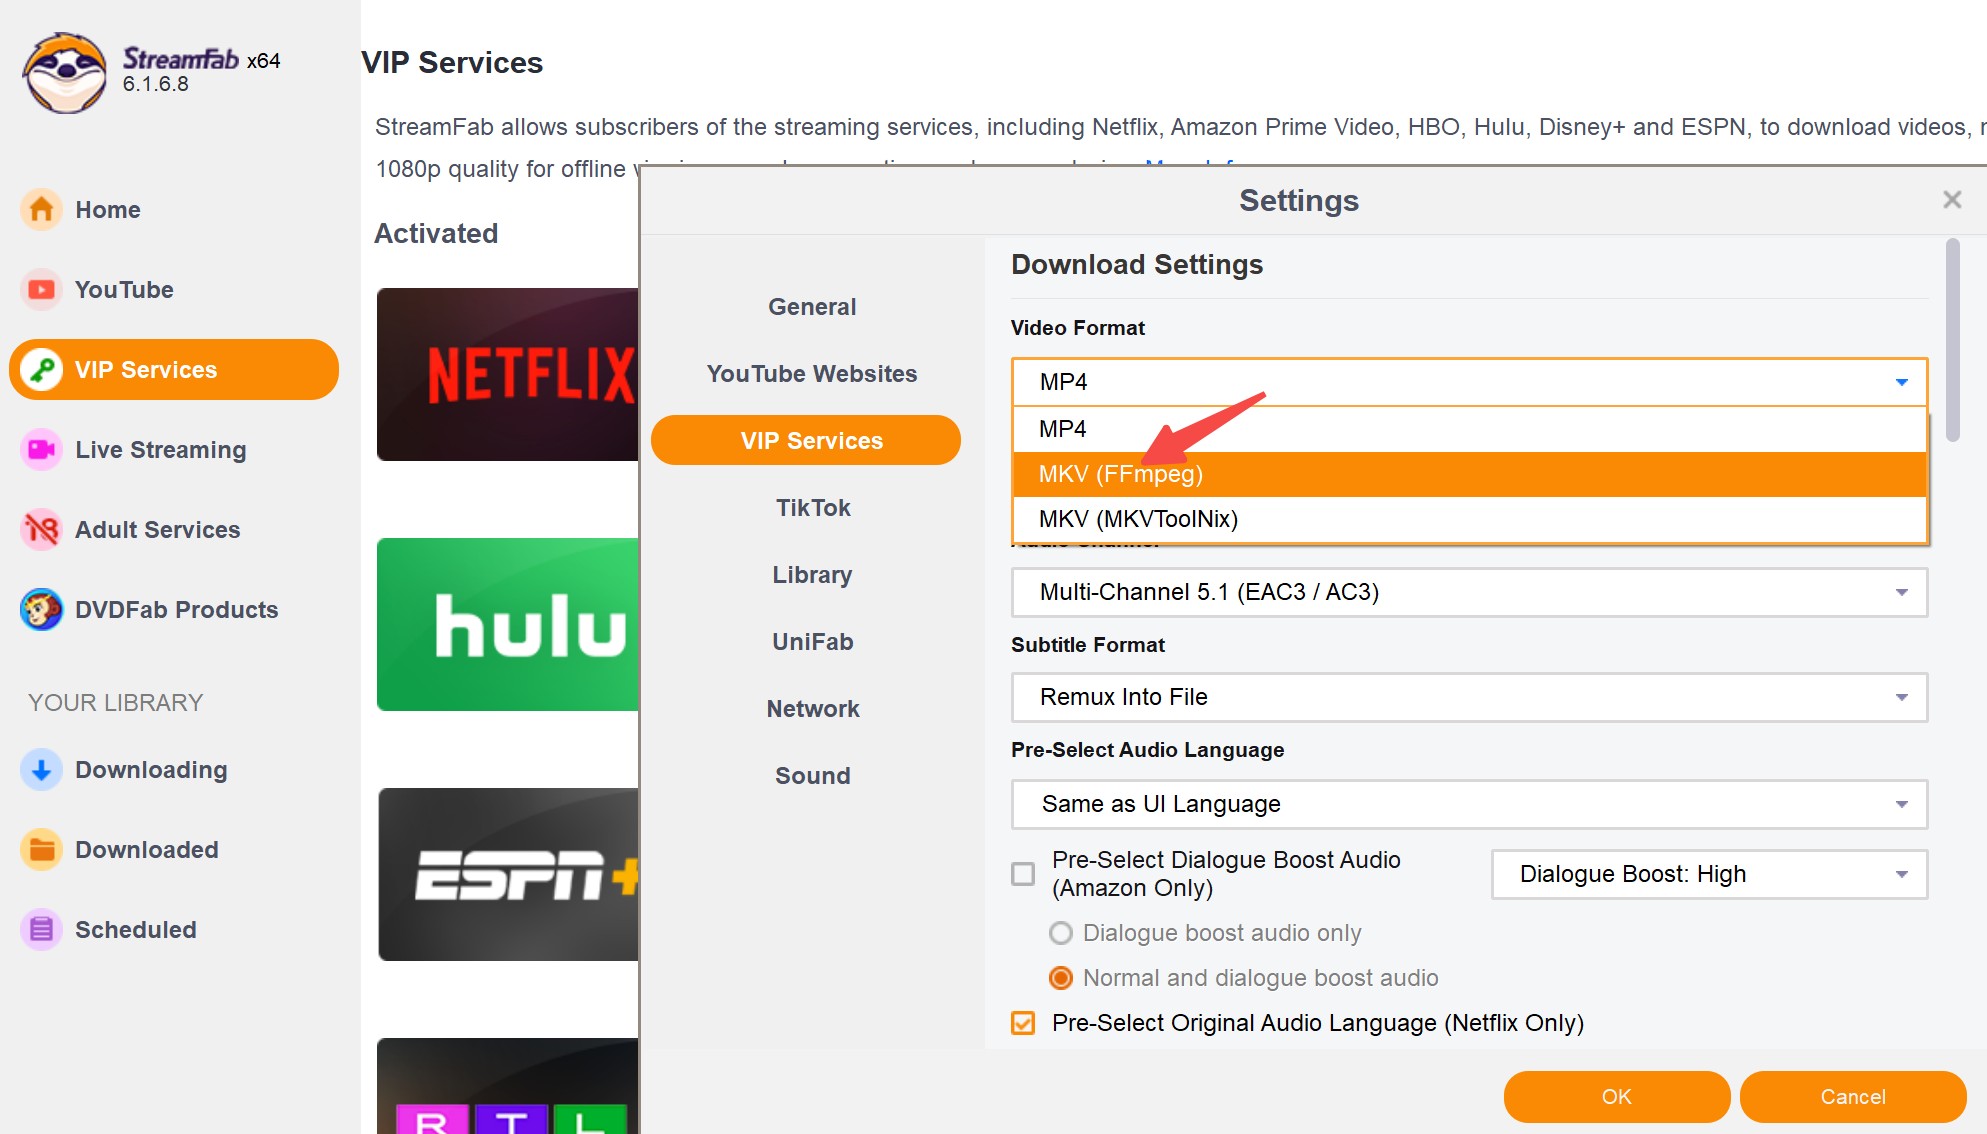Select Normal and dialogue boost audio radio

pos(1060,978)
